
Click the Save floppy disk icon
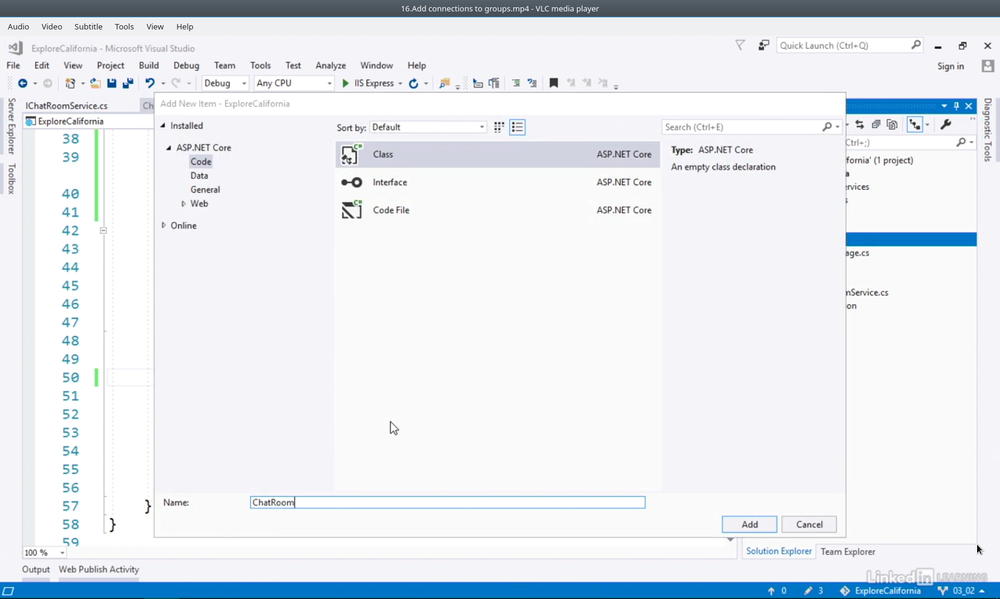[x=112, y=83]
